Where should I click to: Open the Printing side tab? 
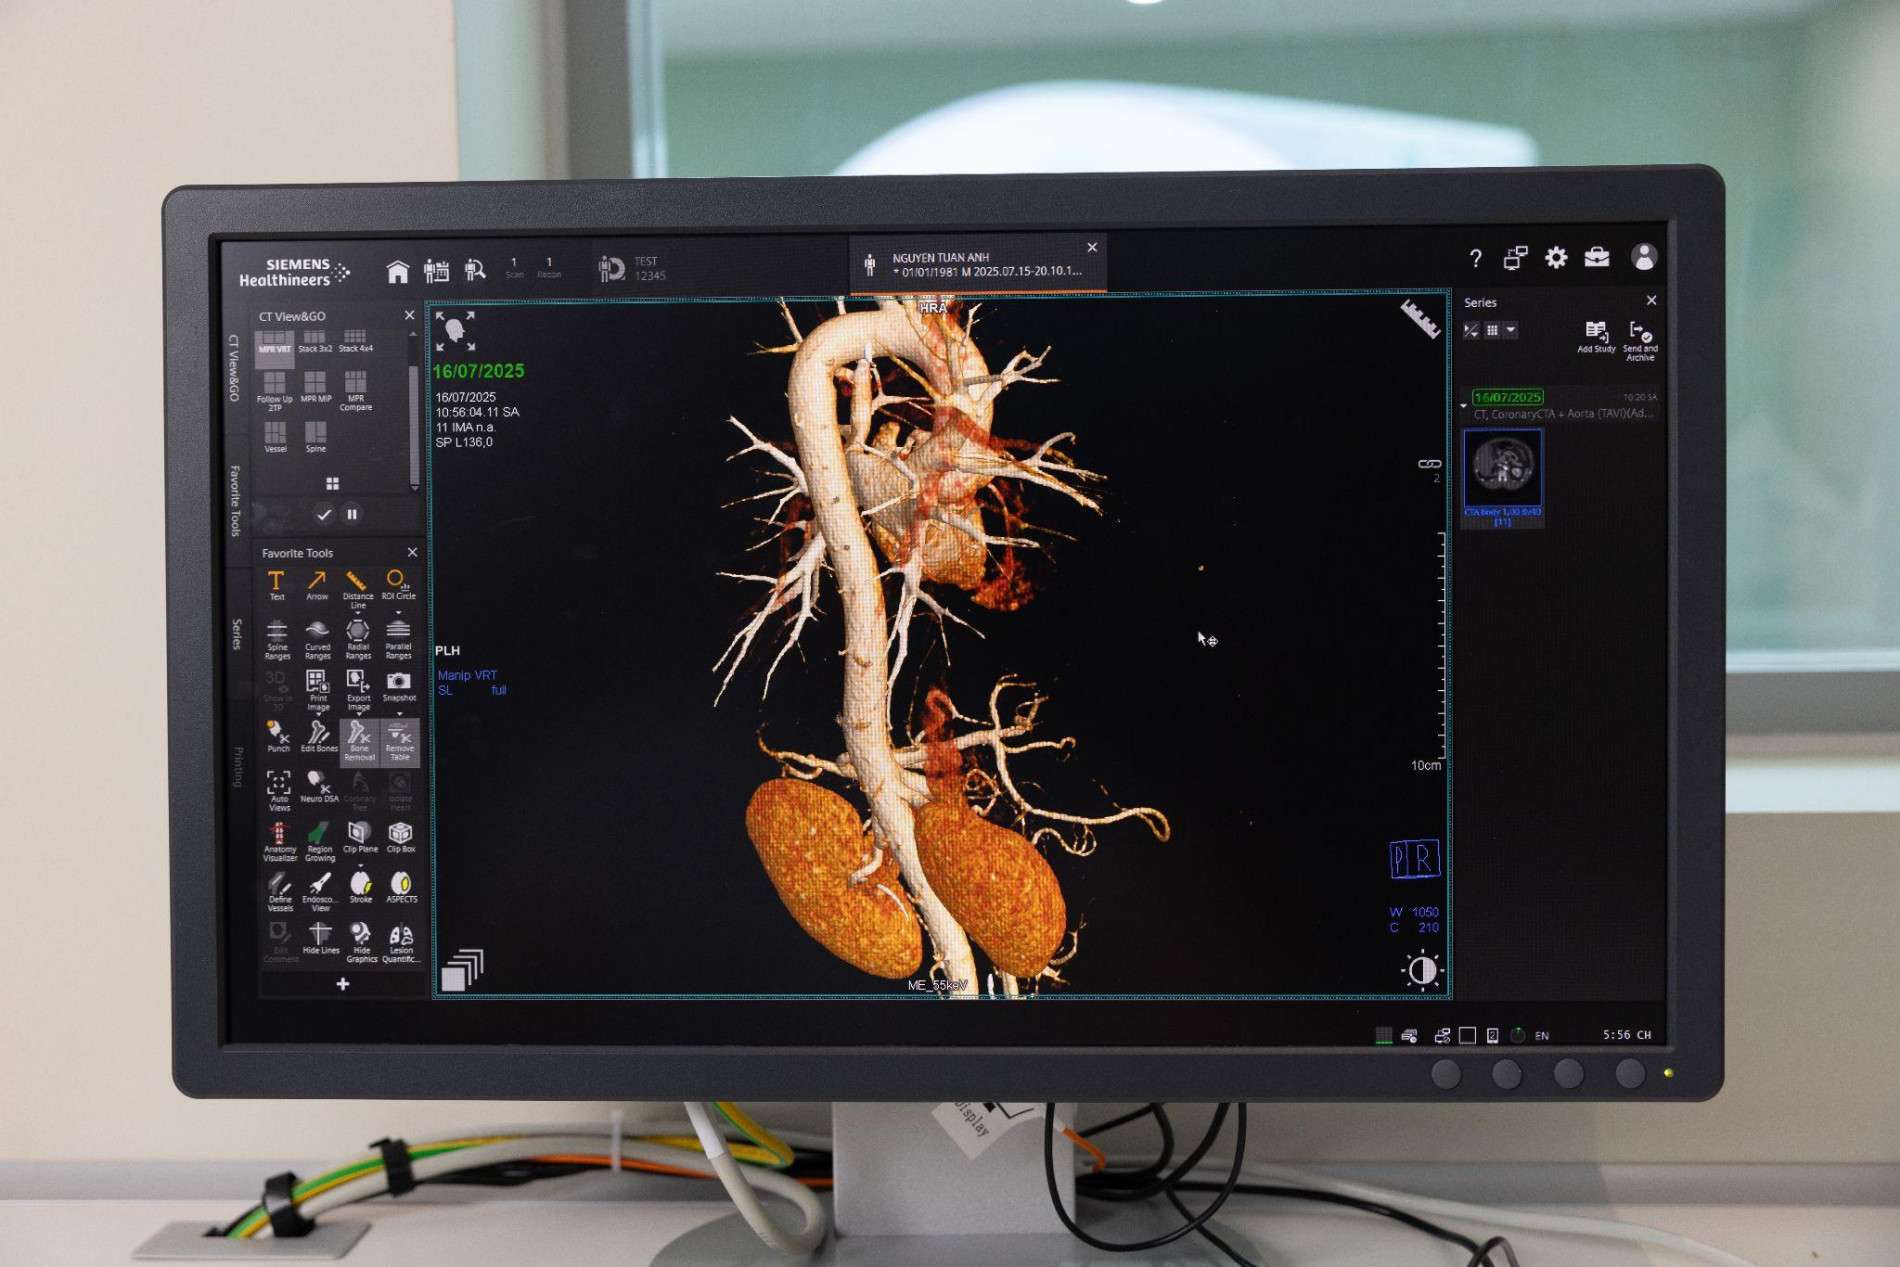point(238,766)
